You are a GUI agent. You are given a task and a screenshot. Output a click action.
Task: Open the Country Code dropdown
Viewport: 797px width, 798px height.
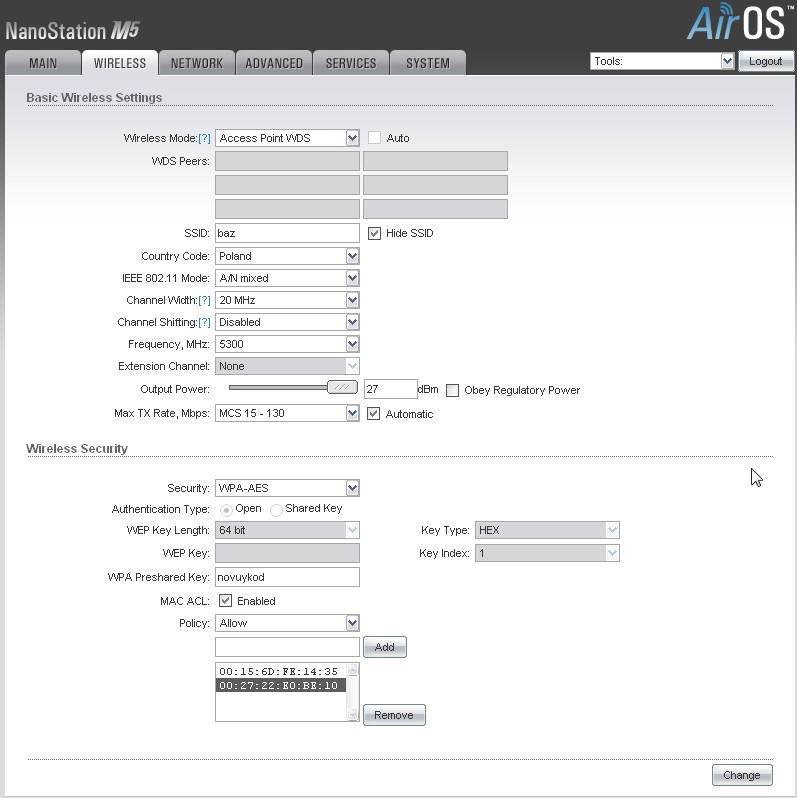tap(287, 256)
